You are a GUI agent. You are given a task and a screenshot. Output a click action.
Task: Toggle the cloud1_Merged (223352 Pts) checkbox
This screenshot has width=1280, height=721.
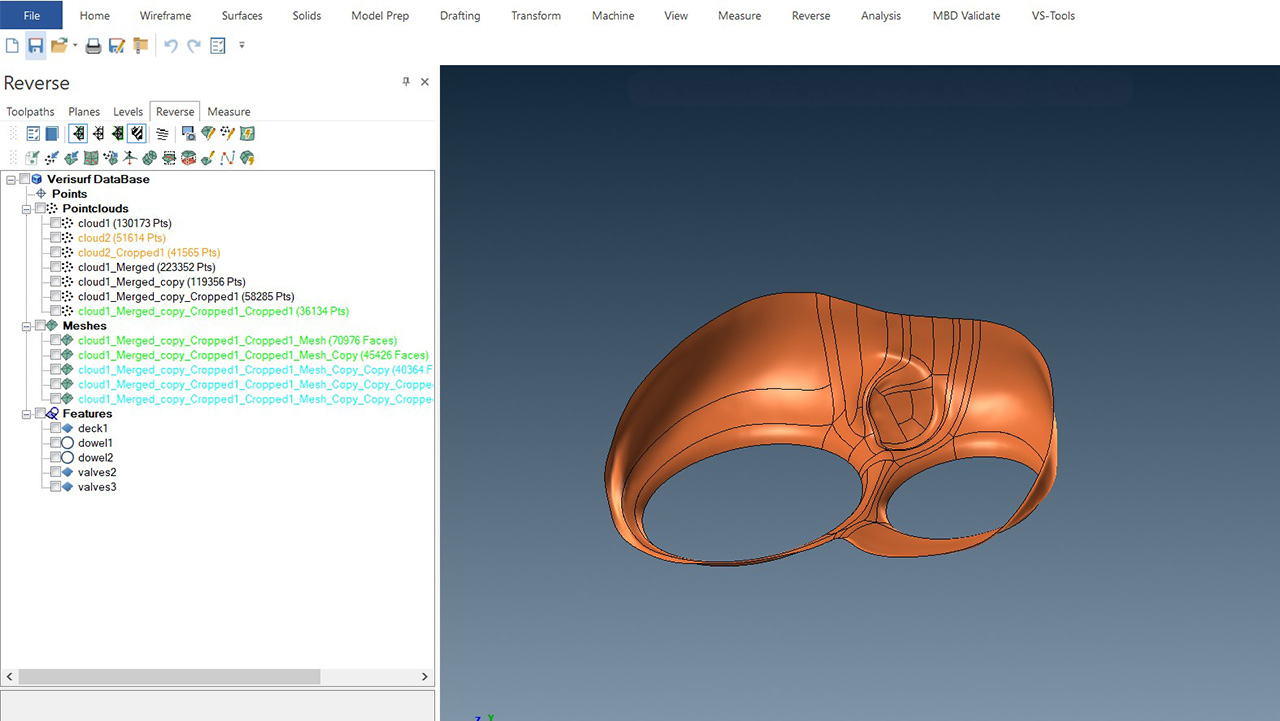point(56,267)
